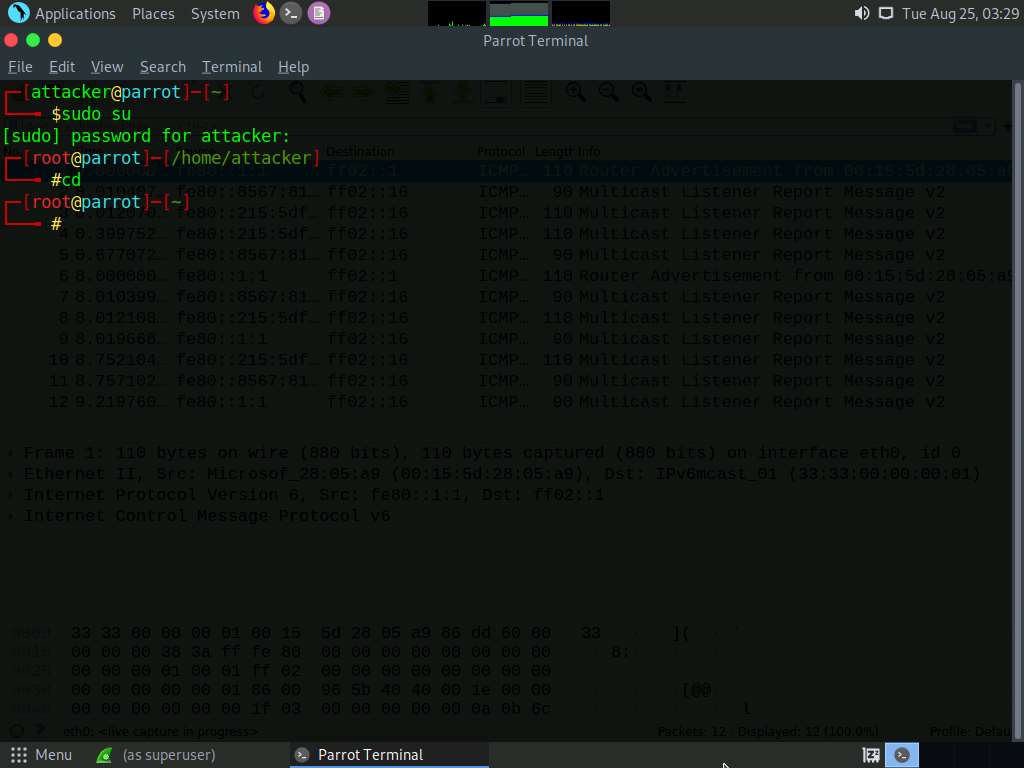Screen dimensions: 1024x768
Task: Click the yellow window button
Action: [55, 40]
